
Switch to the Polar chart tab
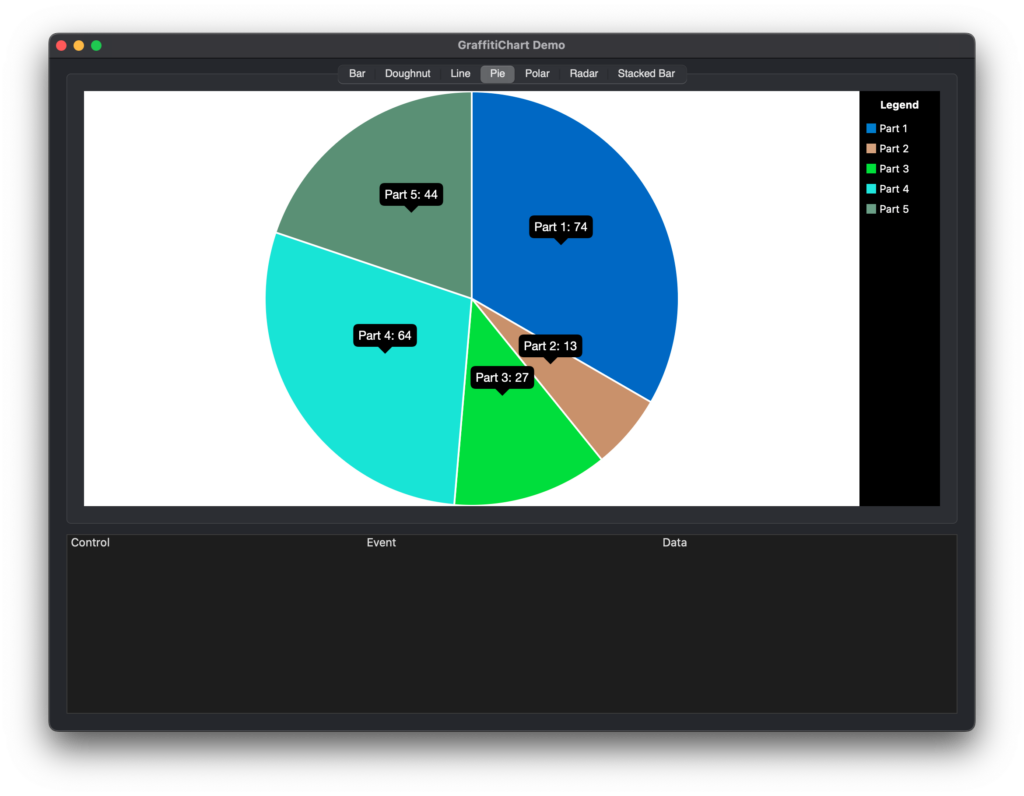click(537, 73)
